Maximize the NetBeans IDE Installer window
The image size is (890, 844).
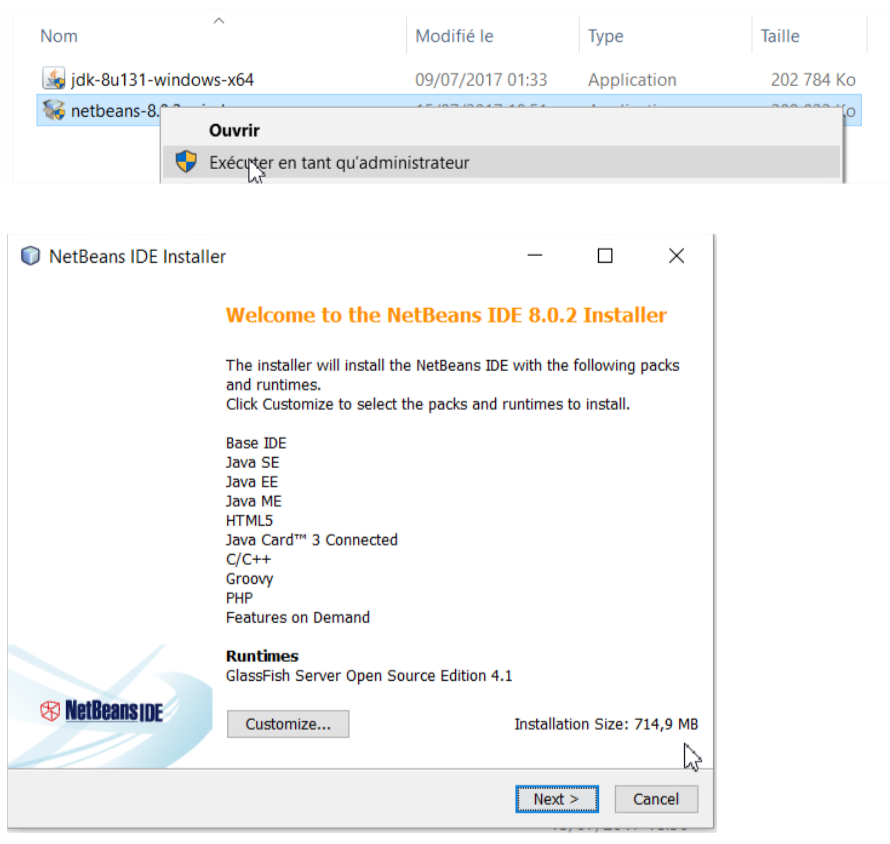pyautogui.click(x=605, y=256)
